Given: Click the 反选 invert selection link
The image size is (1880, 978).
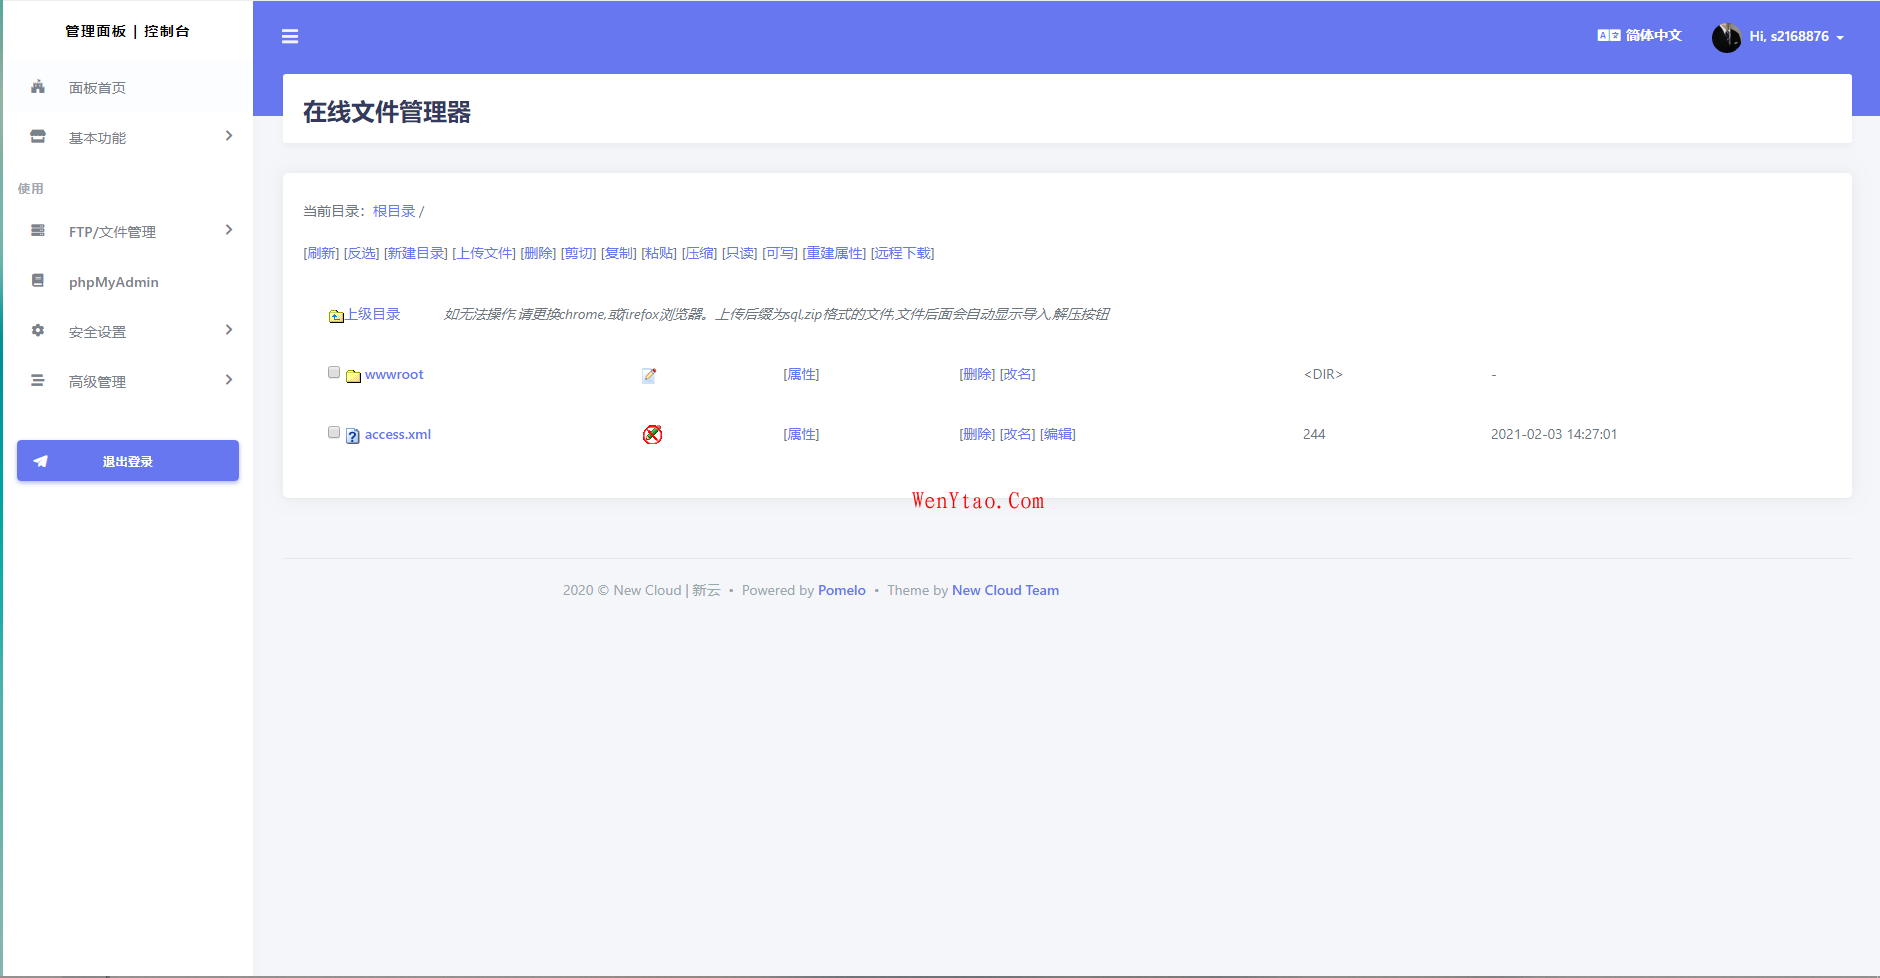Looking at the screenshot, I should [x=361, y=253].
